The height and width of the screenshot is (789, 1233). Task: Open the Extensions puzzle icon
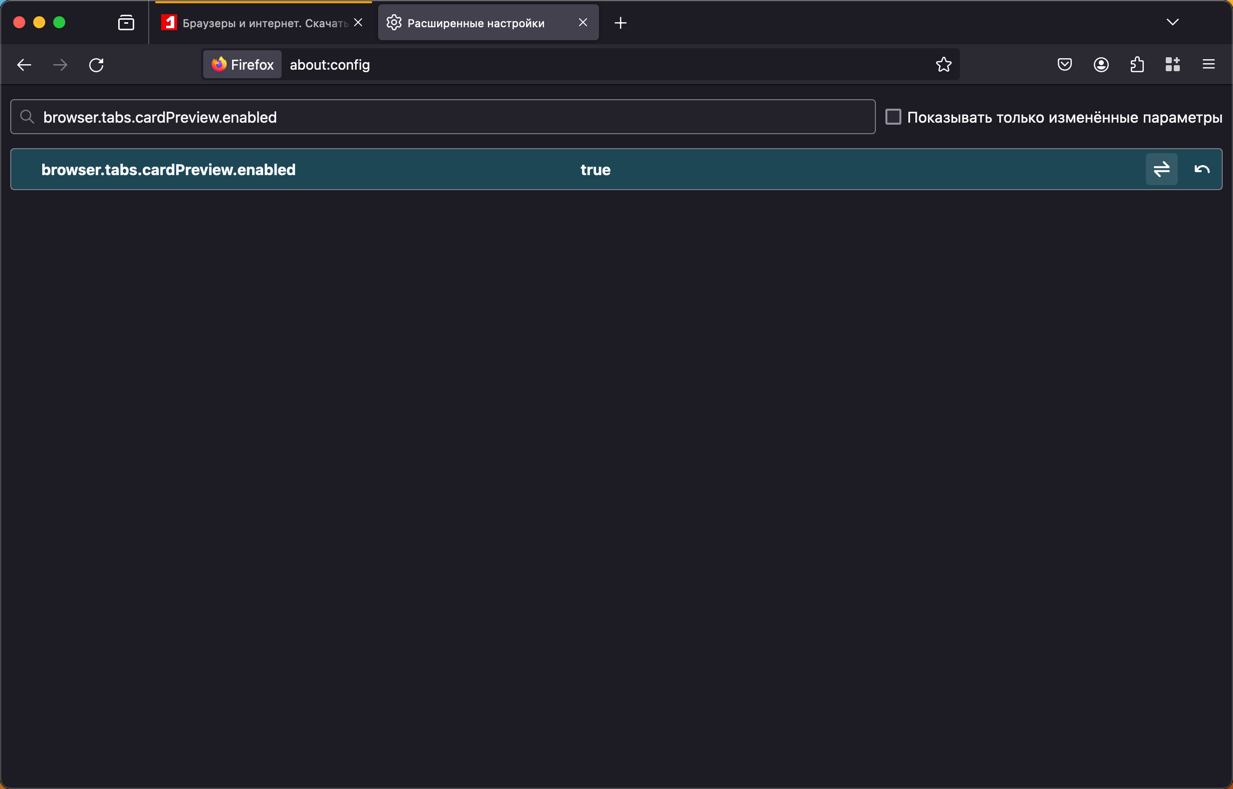pyautogui.click(x=1137, y=65)
